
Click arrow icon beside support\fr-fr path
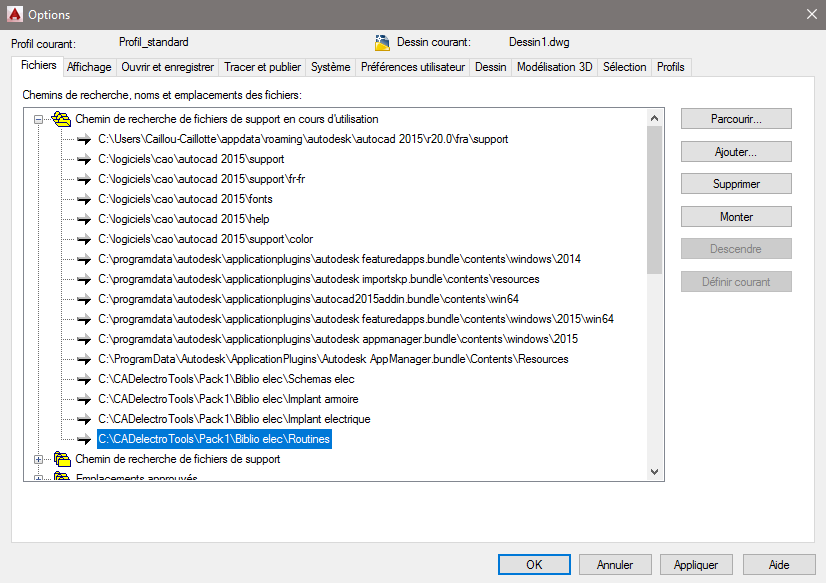[x=84, y=179]
